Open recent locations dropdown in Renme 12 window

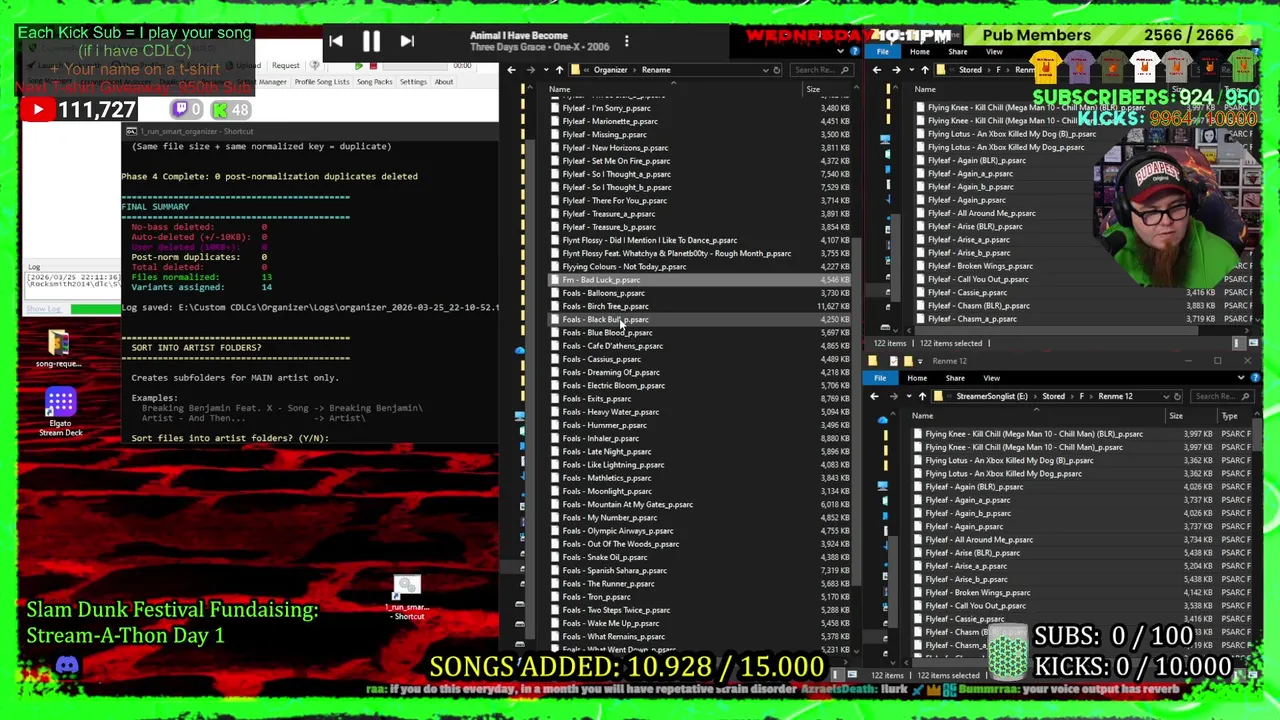click(908, 396)
